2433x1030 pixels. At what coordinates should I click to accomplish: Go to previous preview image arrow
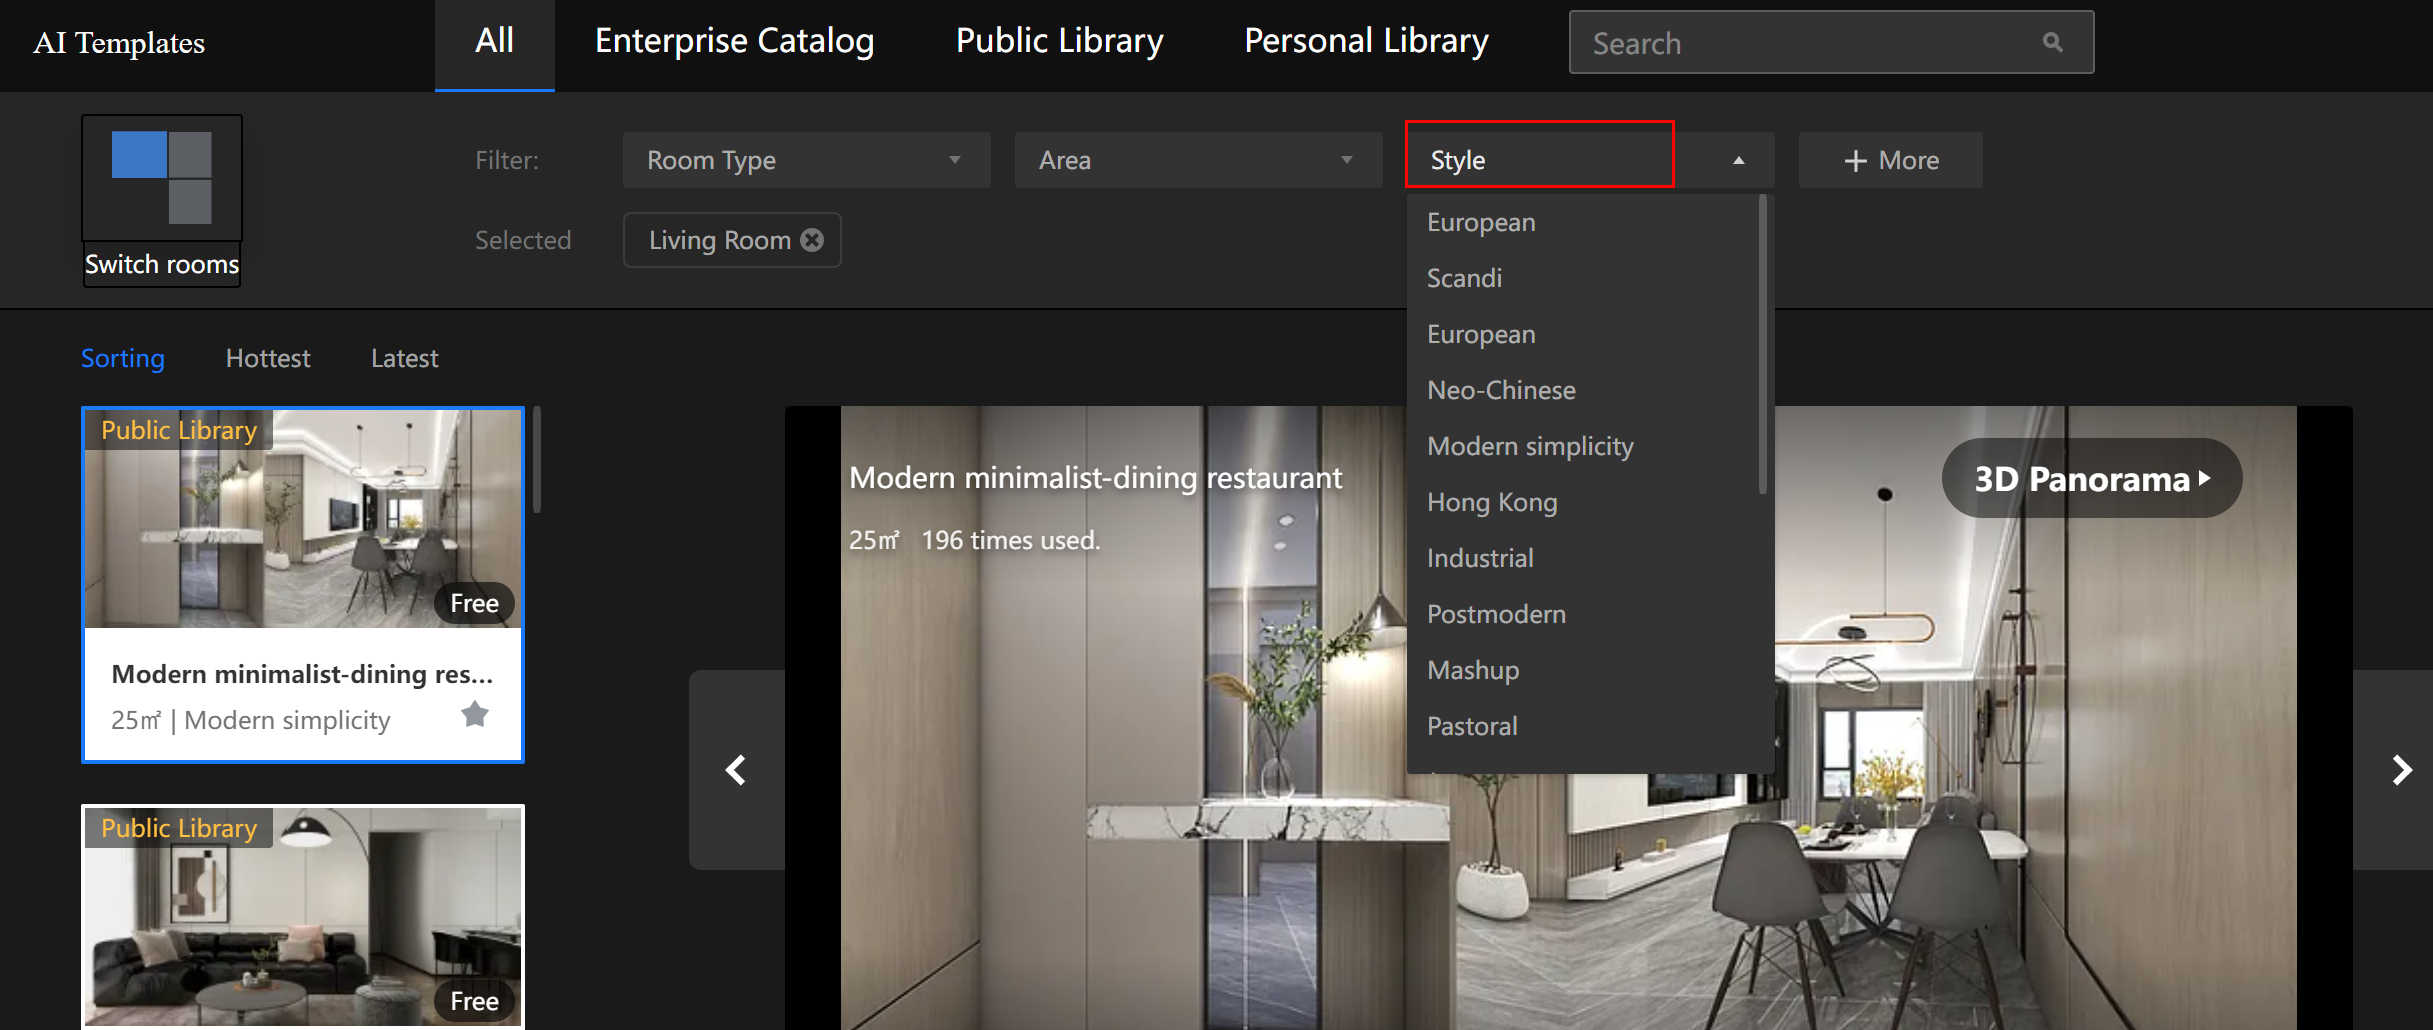pos(736,770)
